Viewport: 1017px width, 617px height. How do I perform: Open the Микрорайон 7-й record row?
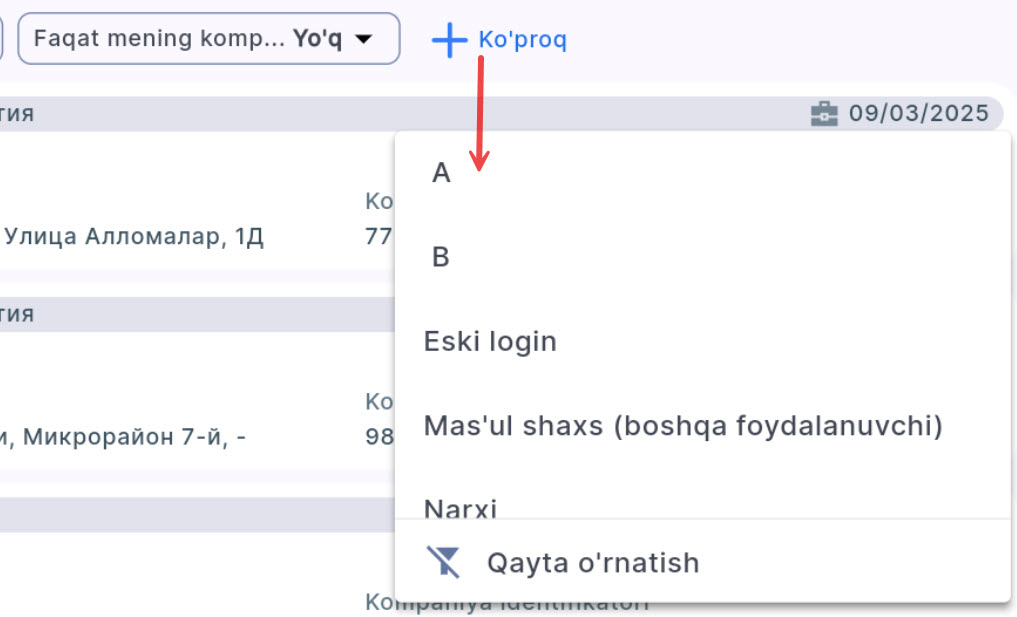124,437
